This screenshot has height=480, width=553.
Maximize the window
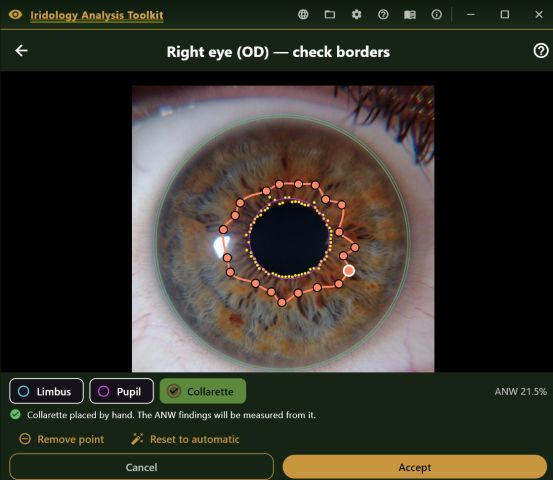tap(505, 14)
